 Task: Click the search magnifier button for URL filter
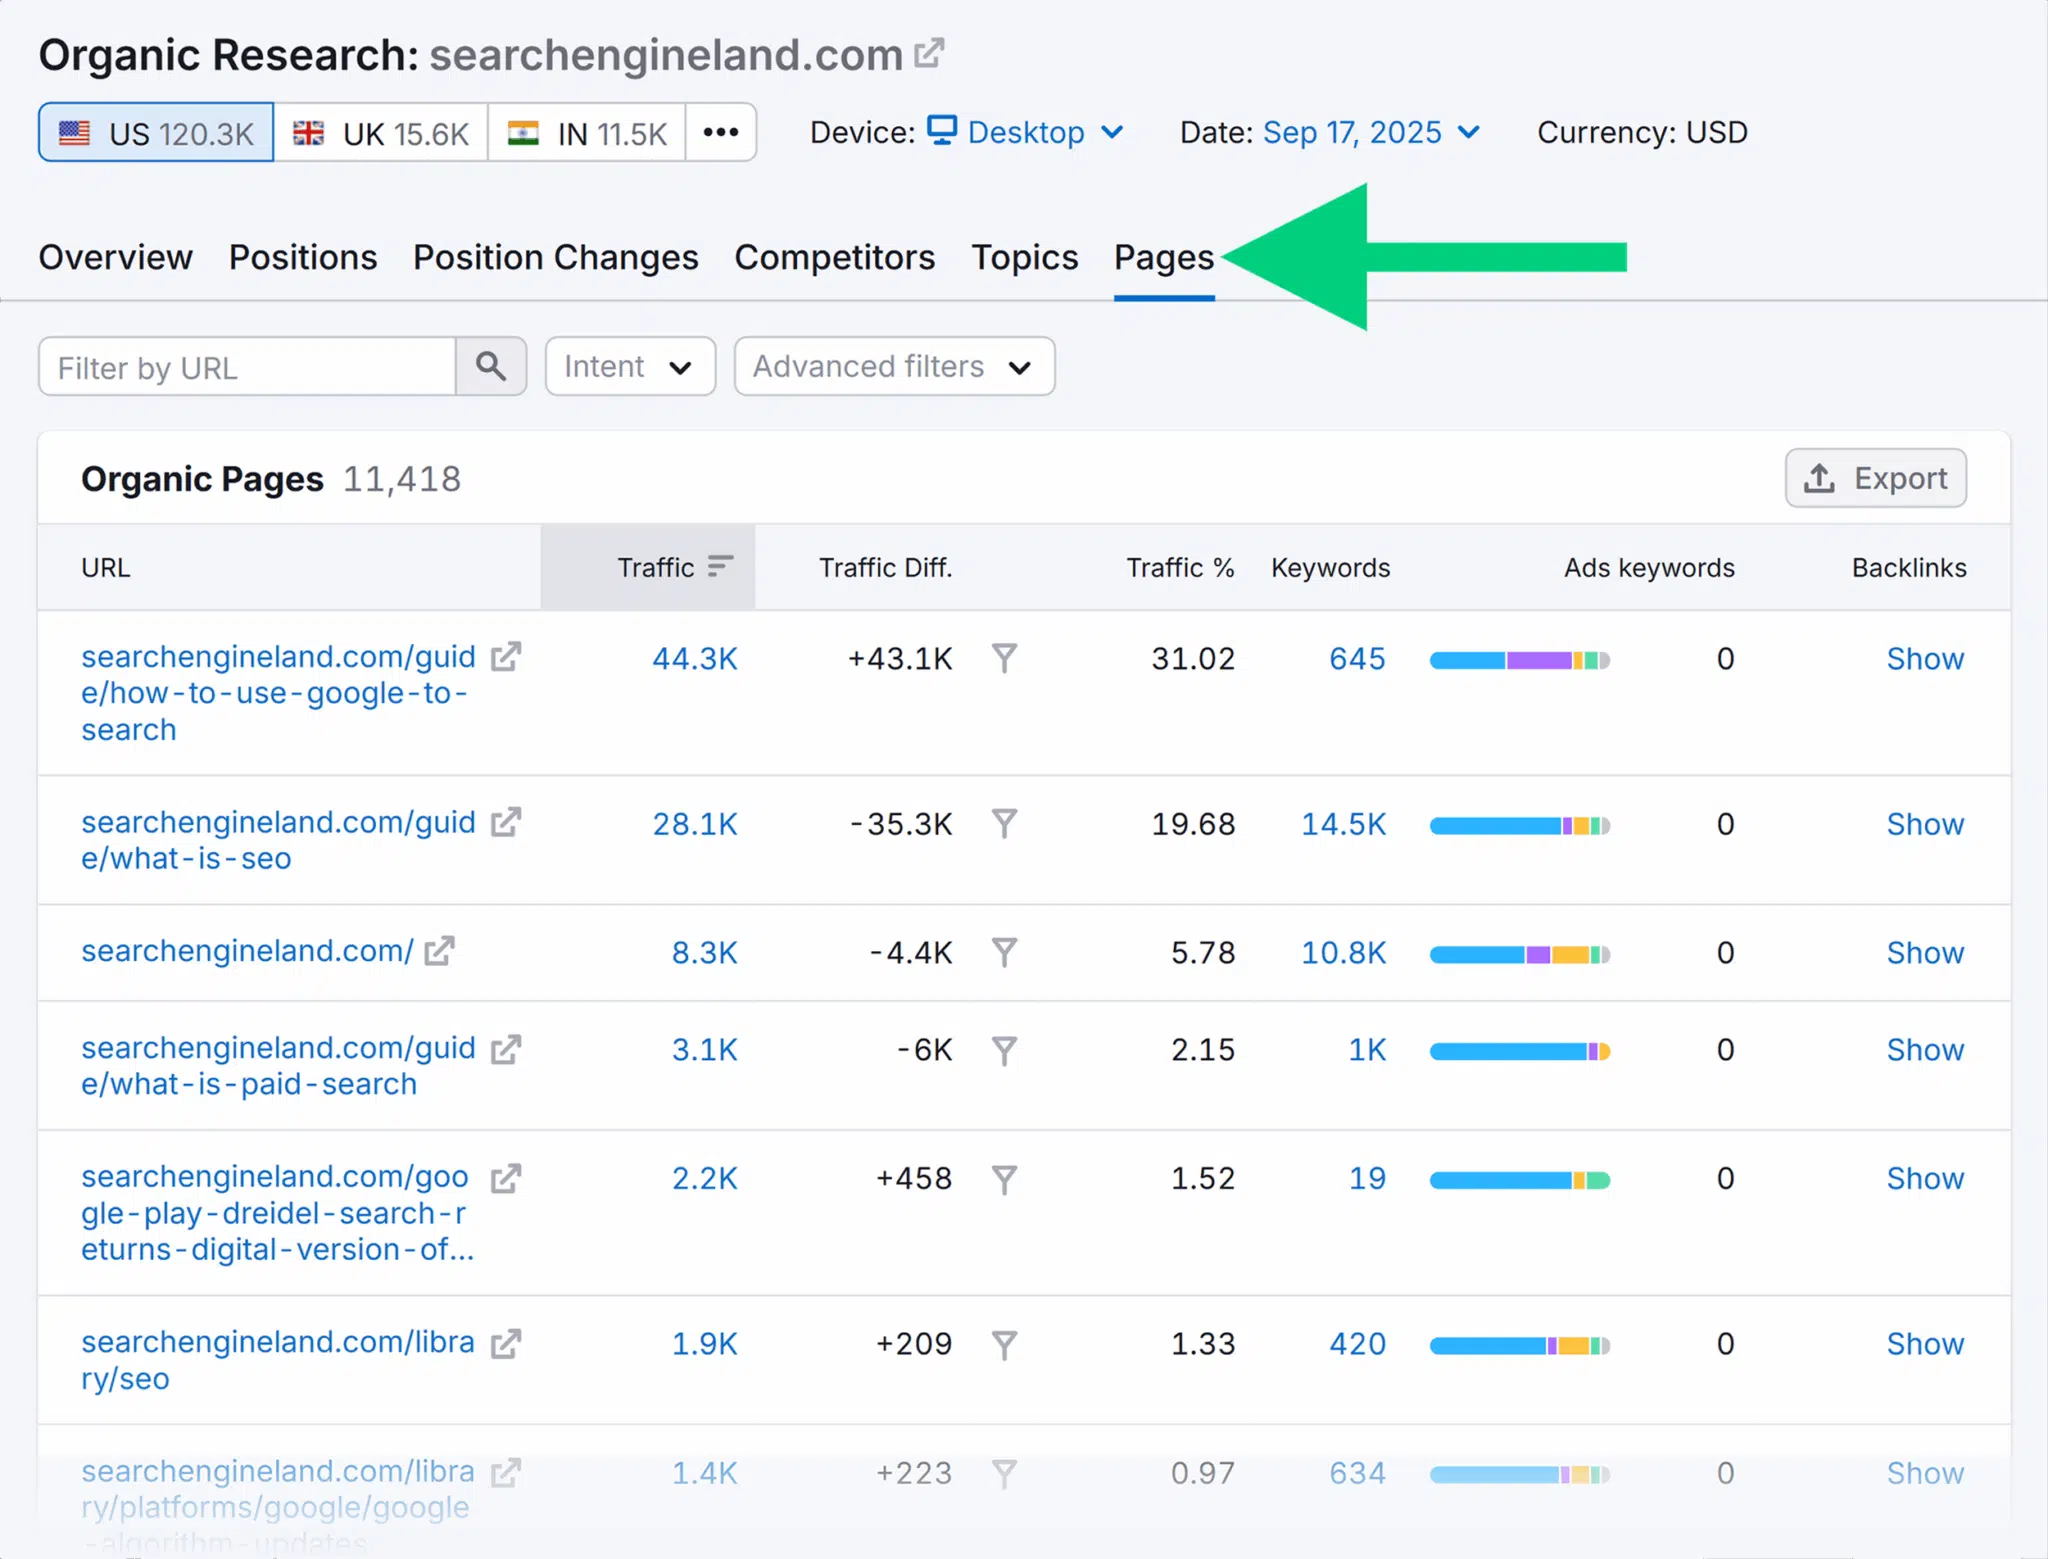(491, 366)
